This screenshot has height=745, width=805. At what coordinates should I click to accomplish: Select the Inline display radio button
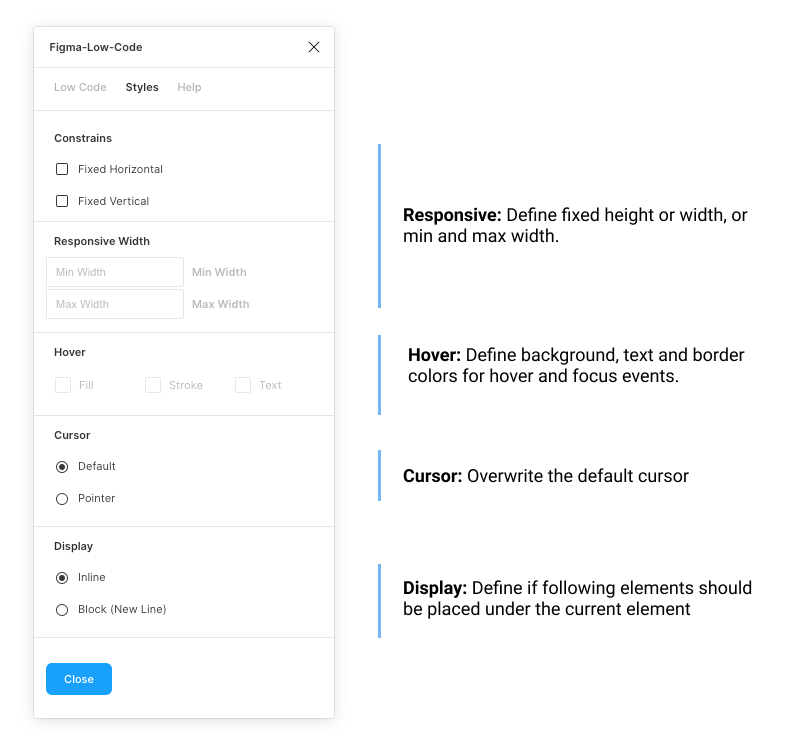pyautogui.click(x=62, y=578)
